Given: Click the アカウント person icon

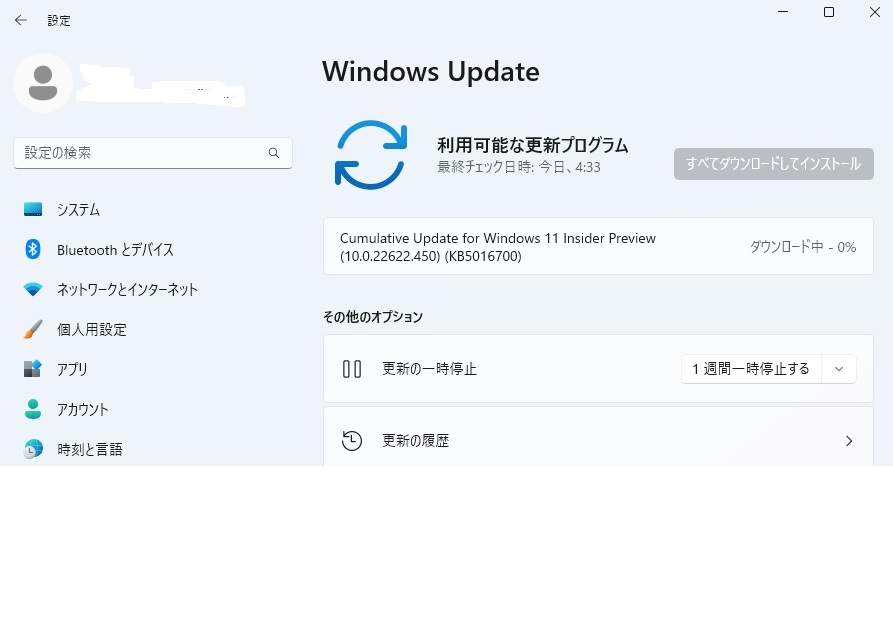Looking at the screenshot, I should click(x=33, y=409).
